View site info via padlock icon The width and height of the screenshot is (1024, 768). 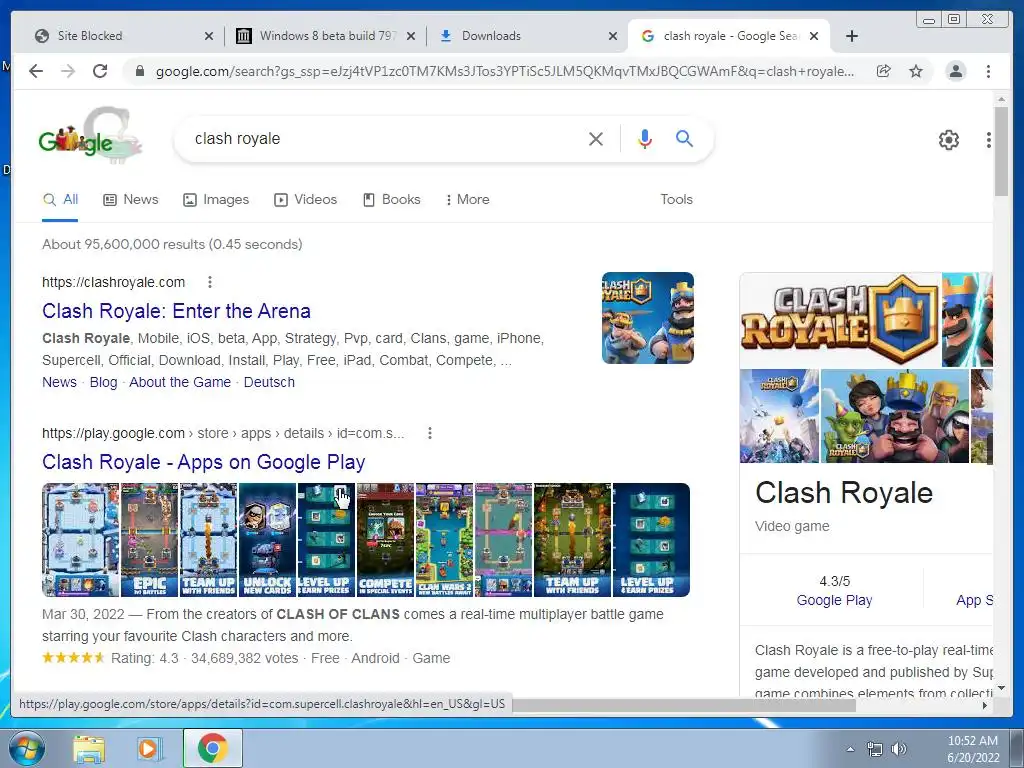click(139, 71)
